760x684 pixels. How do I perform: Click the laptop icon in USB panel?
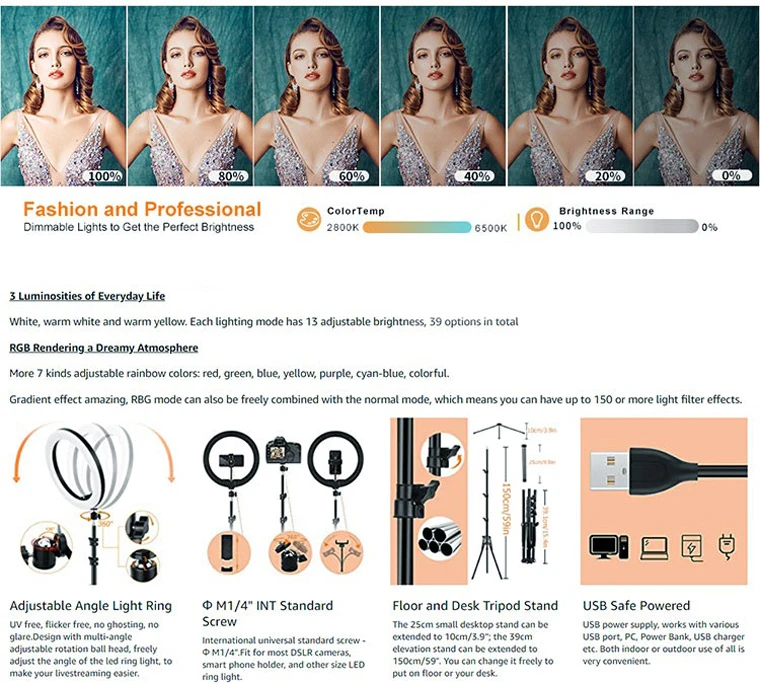[654, 548]
